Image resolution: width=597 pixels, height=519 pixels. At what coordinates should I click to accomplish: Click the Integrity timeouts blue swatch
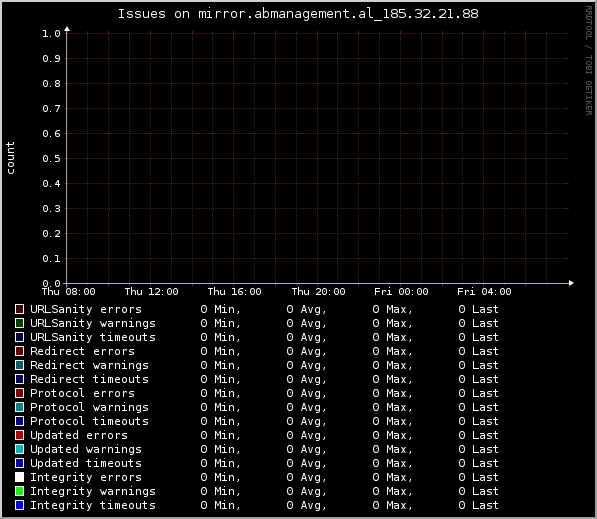pos(19,505)
